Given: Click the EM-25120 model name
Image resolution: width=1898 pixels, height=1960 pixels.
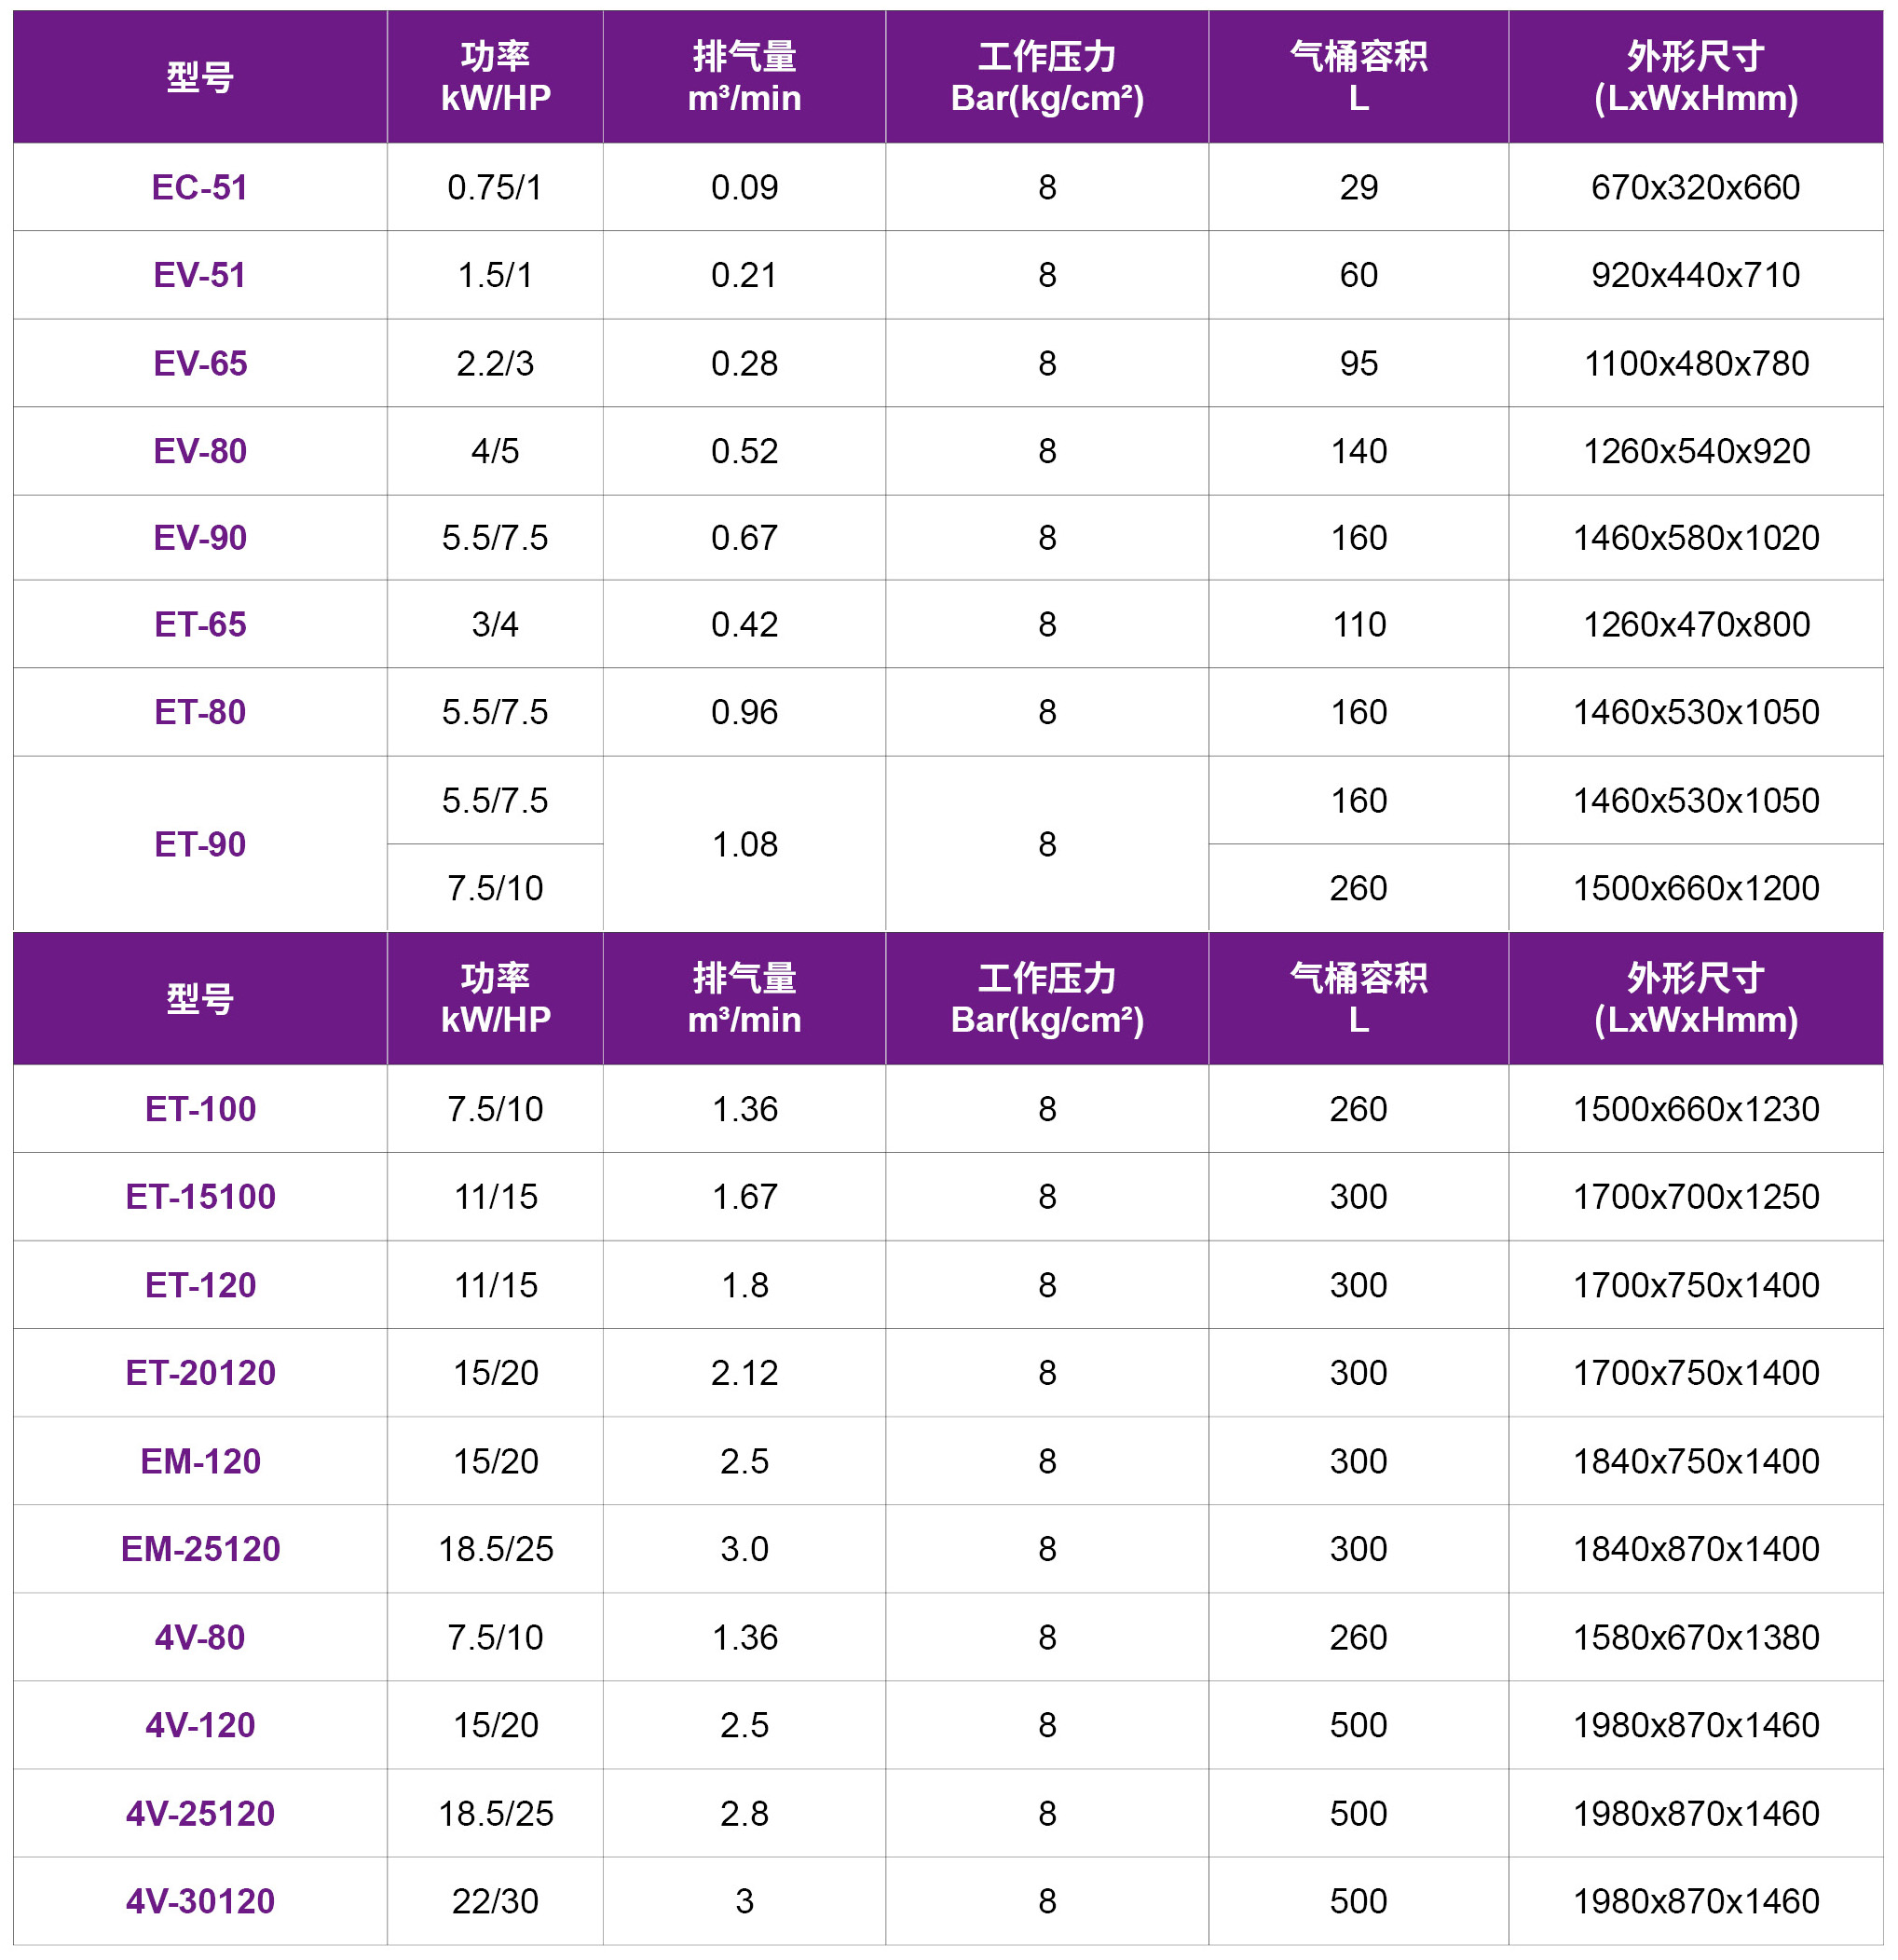Looking at the screenshot, I should 200,1549.
